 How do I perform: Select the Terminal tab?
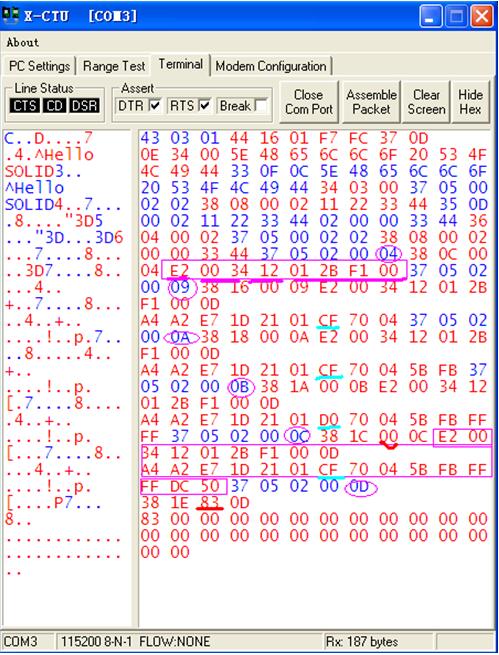[x=180, y=64]
